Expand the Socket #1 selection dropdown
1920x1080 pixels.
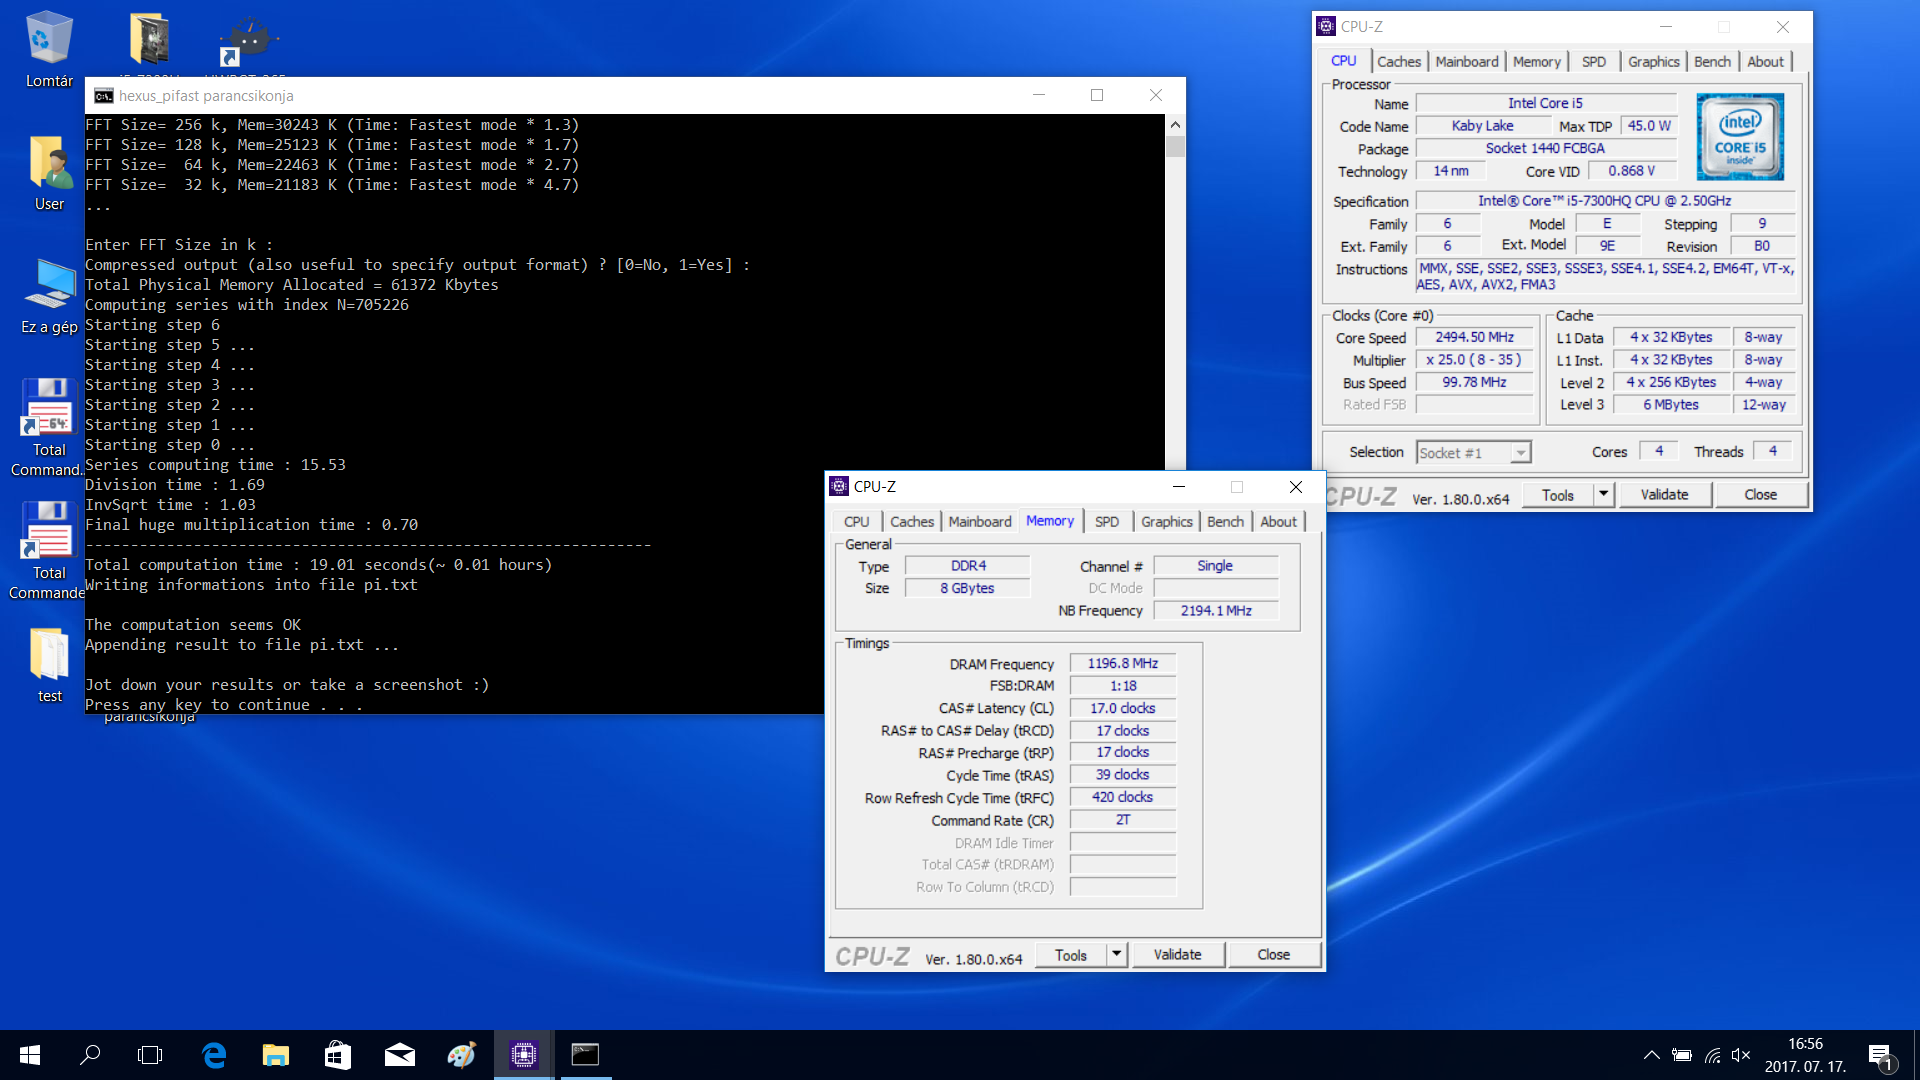tap(1520, 453)
